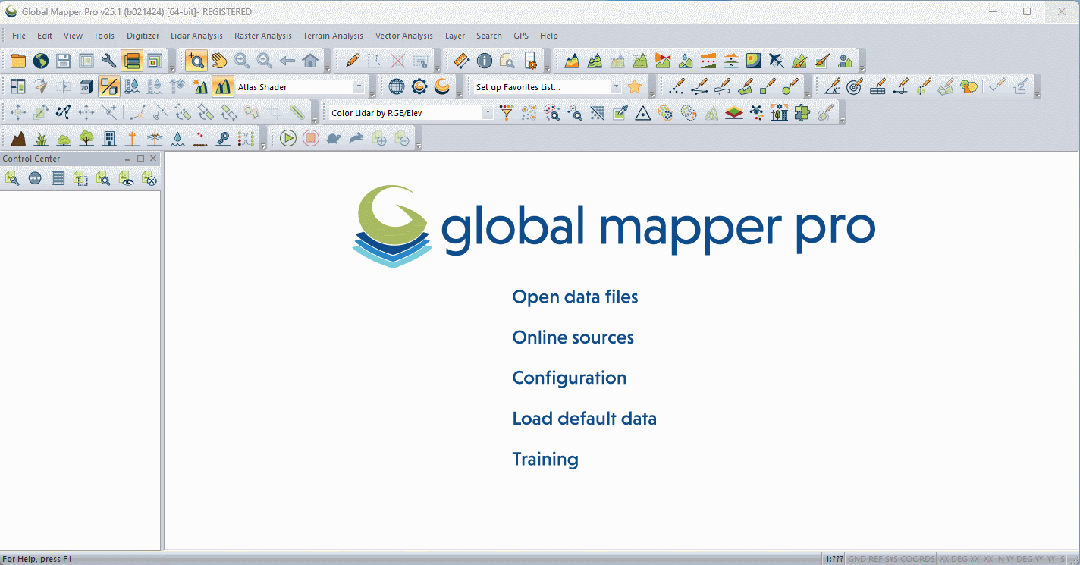Image resolution: width=1080 pixels, height=565 pixels.
Task: Click the turtle slow speed icon
Action: tap(333, 138)
